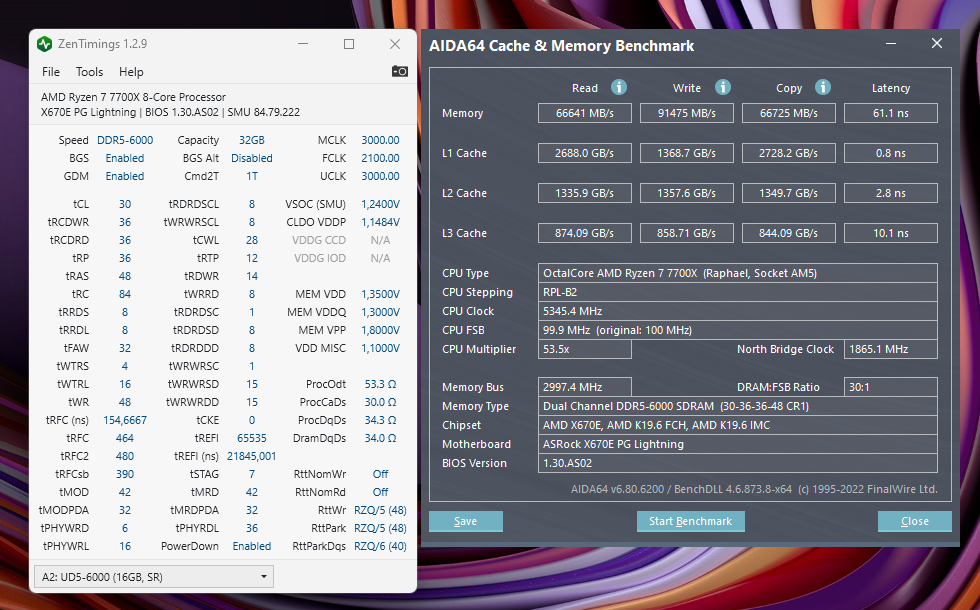Viewport: 980px width, 610px height.
Task: Click the BGS Alt value Disabled
Action: click(x=252, y=158)
